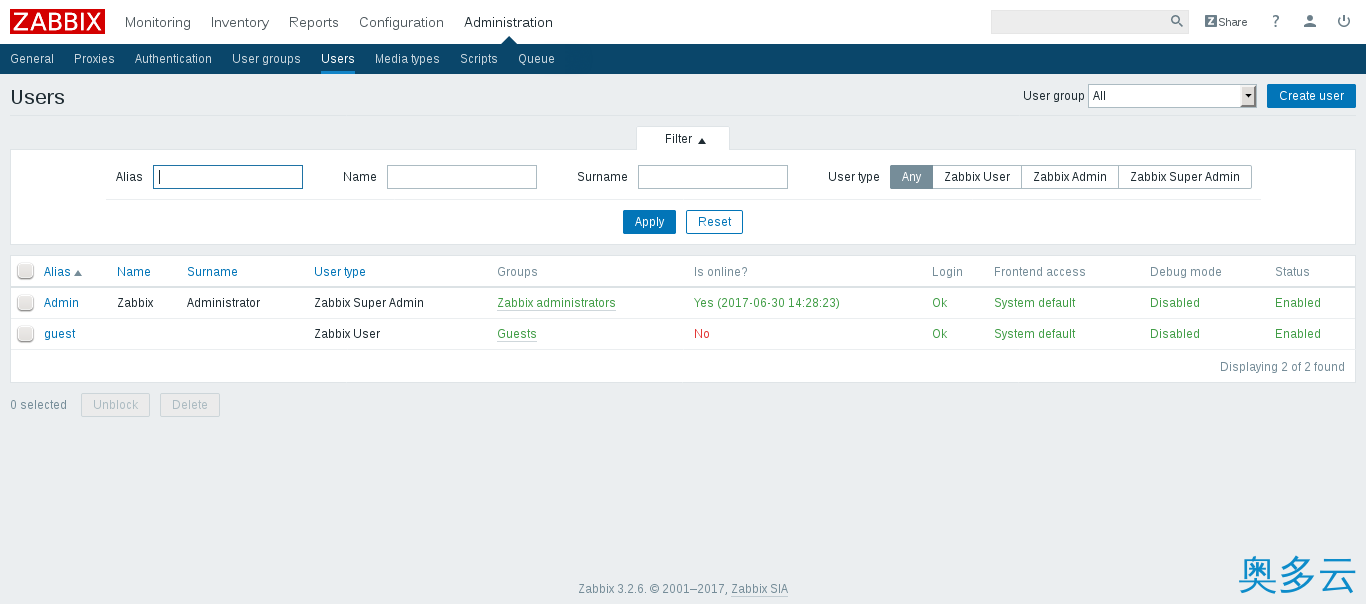Click the search magnifier icon
Screen dimensions: 1366x604
[x=1177, y=21]
